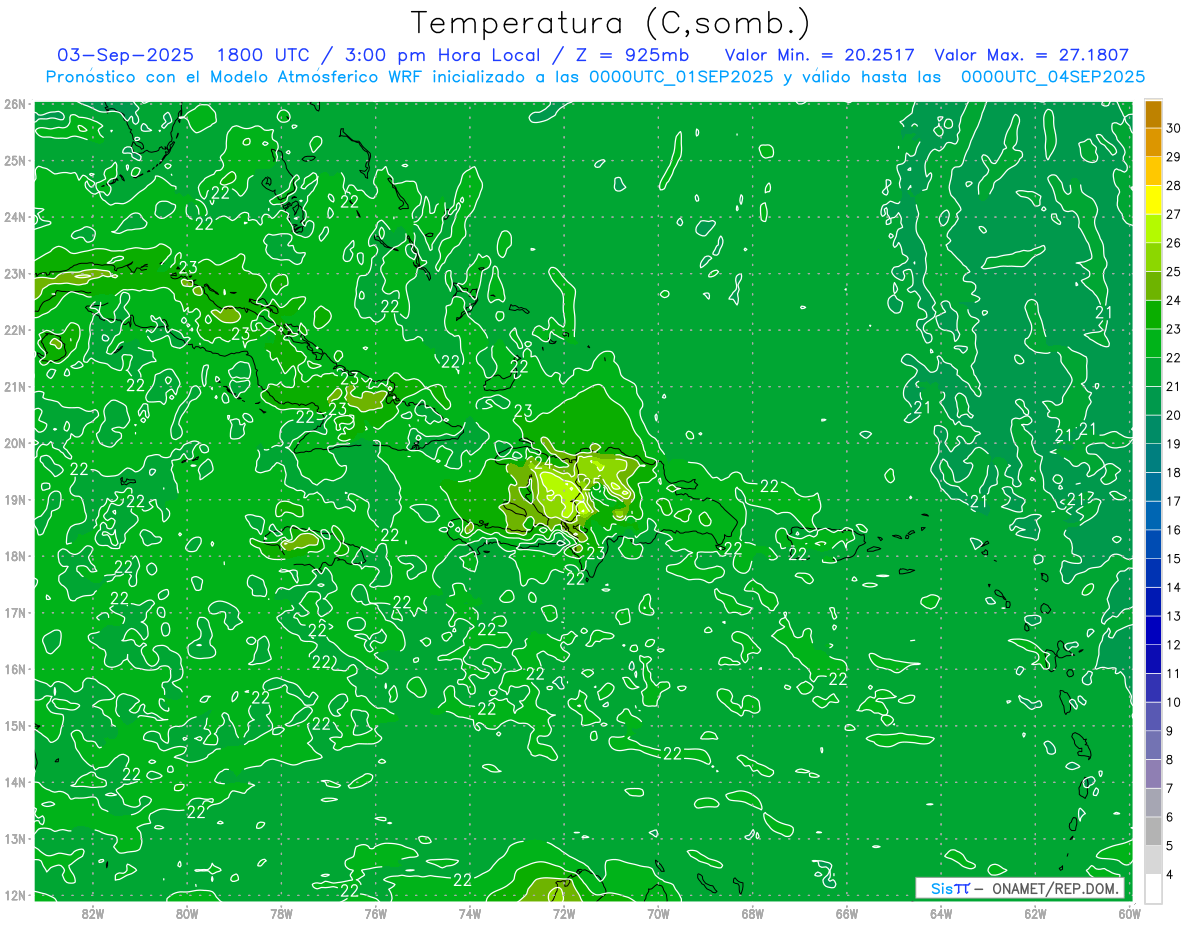
Task: Click the "Temperatura (C,somb.)" chart title
Action: click(x=611, y=23)
